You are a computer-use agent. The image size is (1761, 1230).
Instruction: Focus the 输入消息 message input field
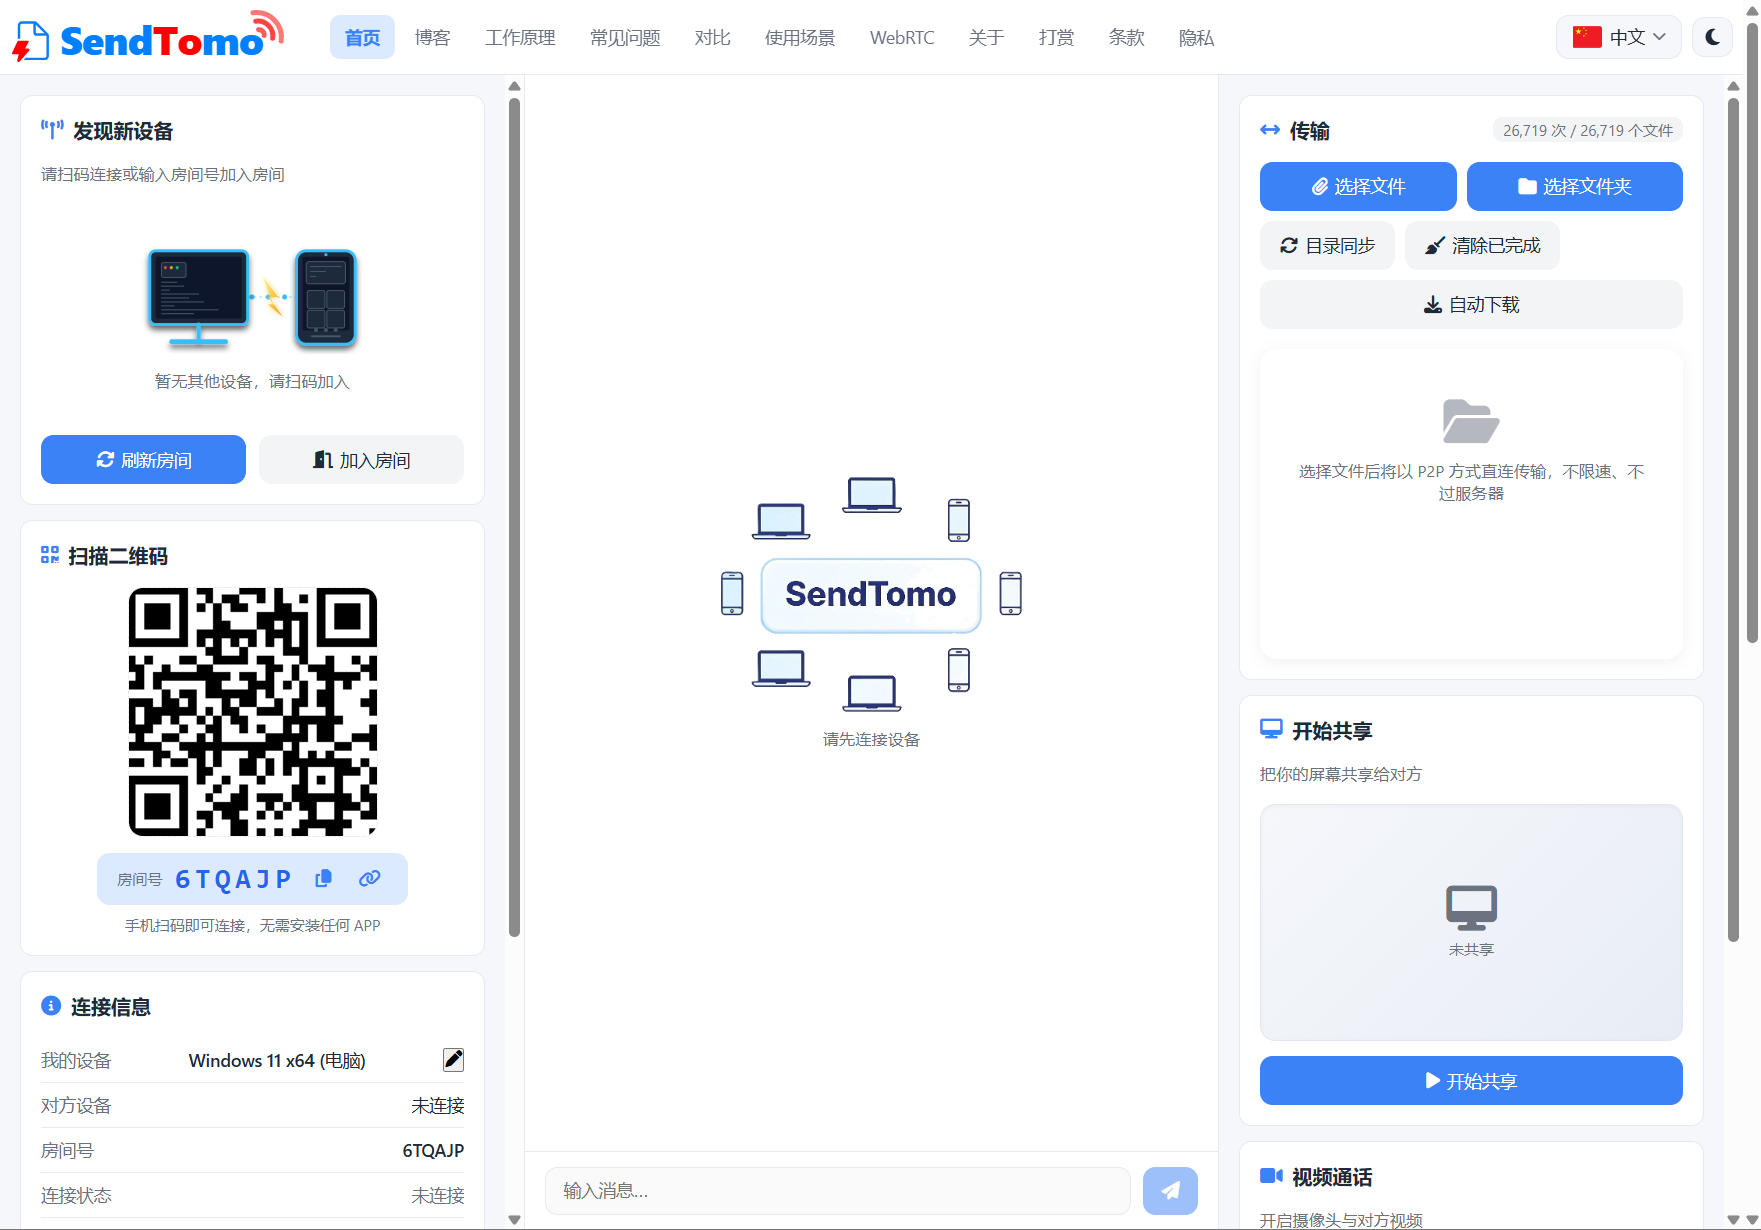click(x=837, y=1190)
